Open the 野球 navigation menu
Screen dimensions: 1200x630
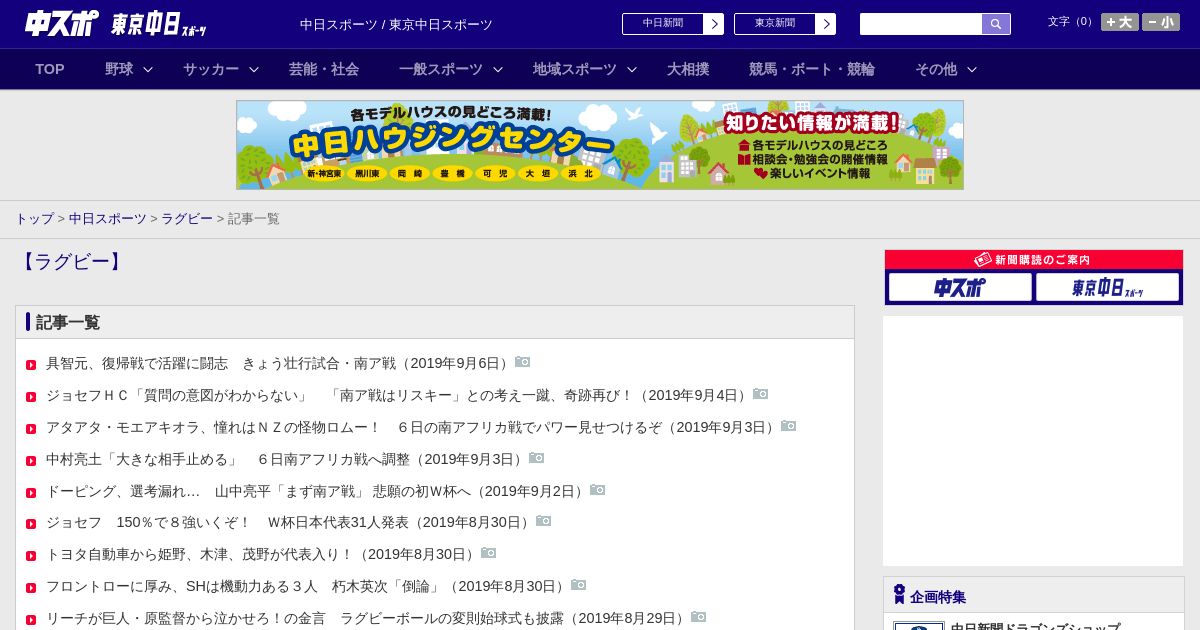pos(119,69)
